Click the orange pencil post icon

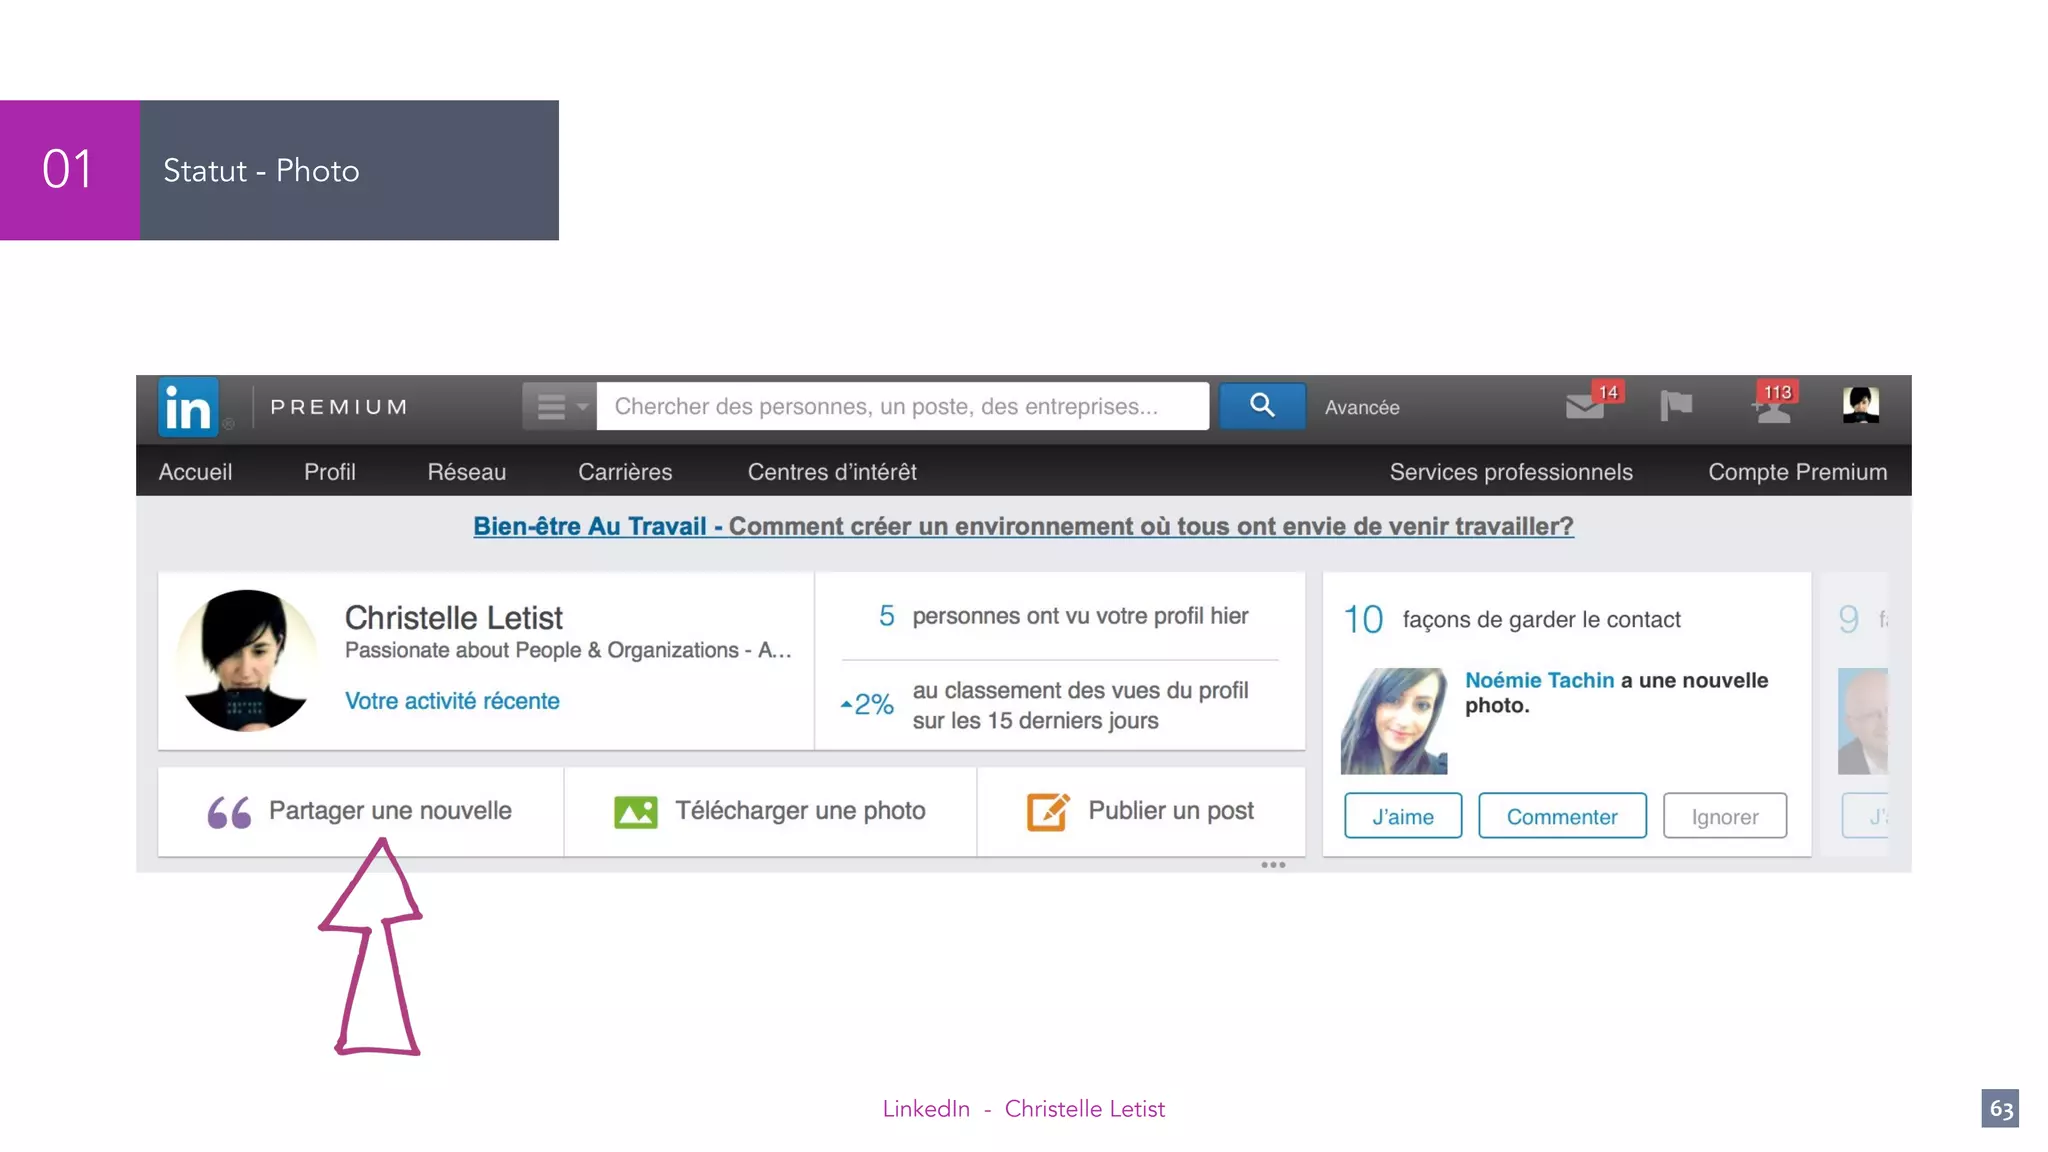tap(1048, 811)
